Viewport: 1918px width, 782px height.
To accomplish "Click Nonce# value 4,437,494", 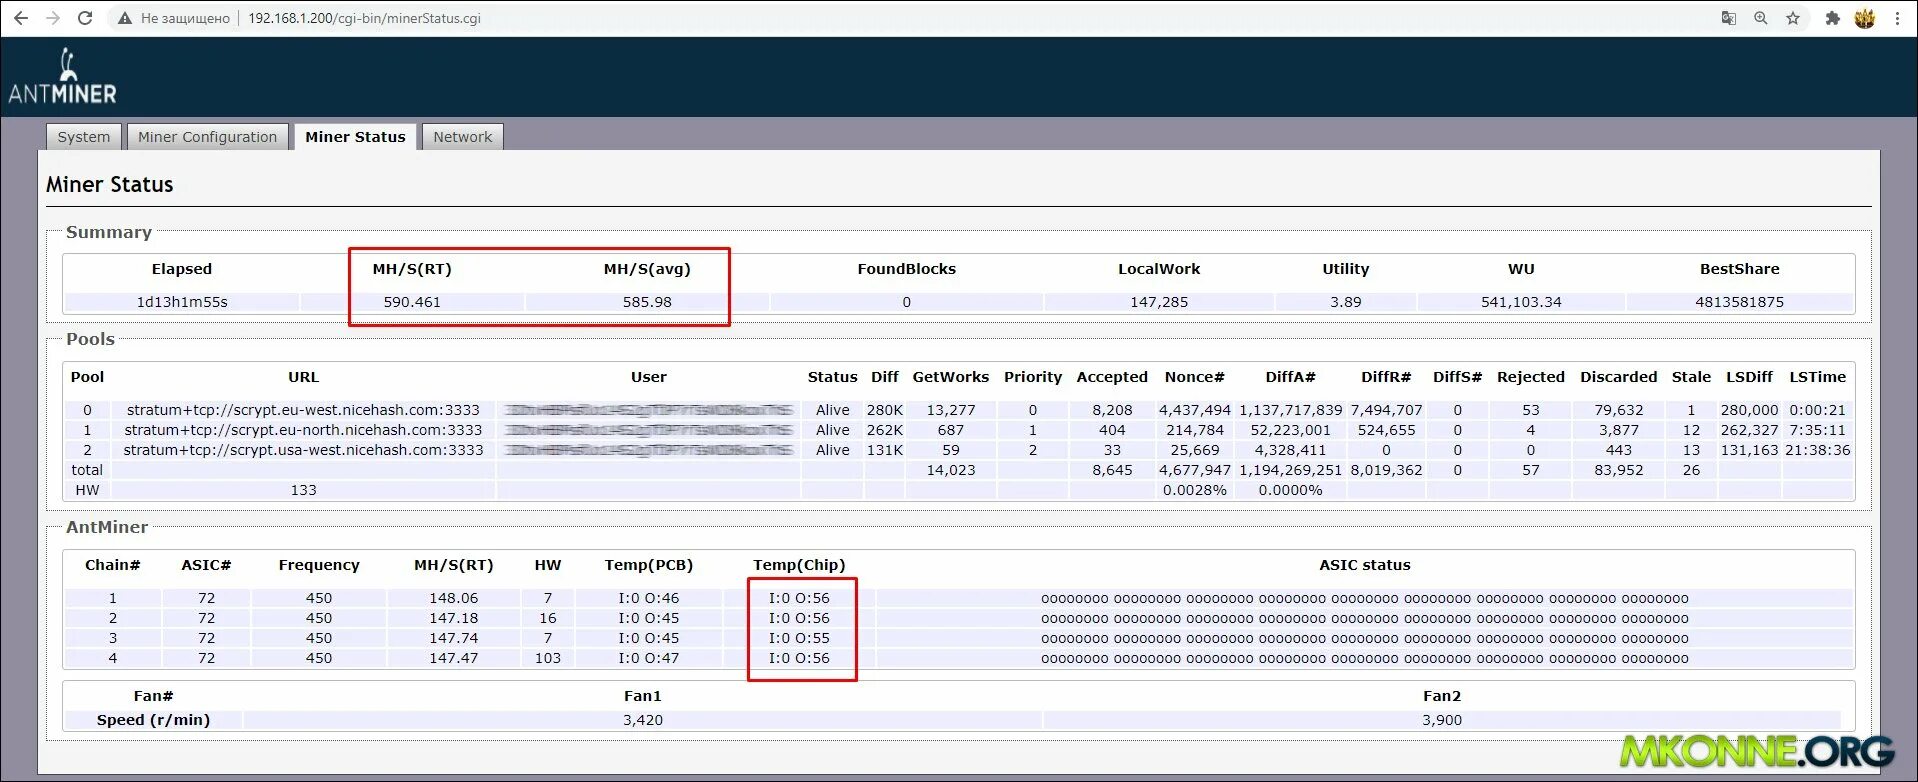I will [1194, 410].
